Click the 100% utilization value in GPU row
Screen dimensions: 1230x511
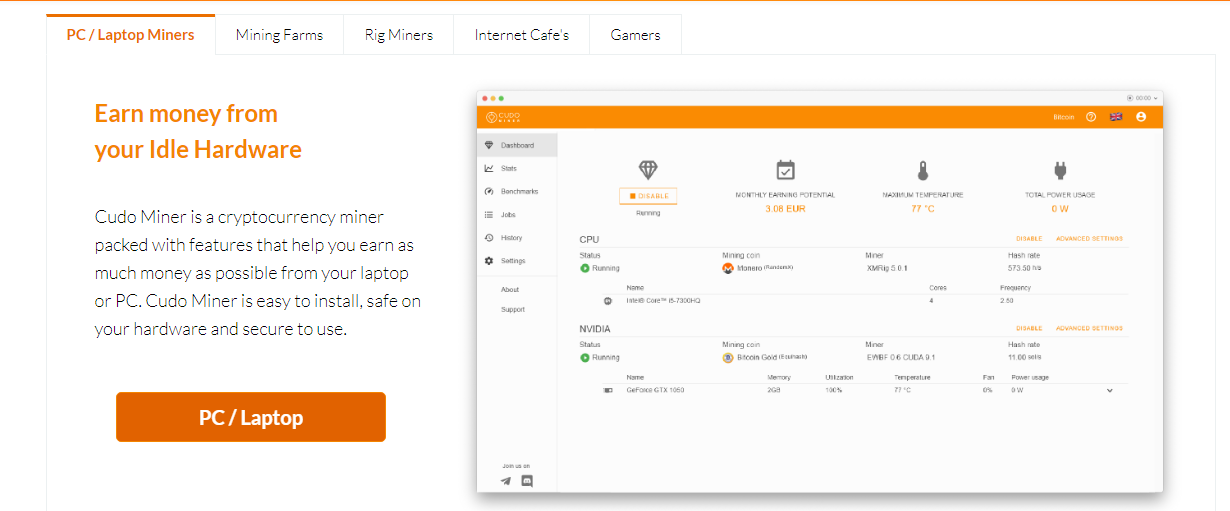tap(833, 390)
